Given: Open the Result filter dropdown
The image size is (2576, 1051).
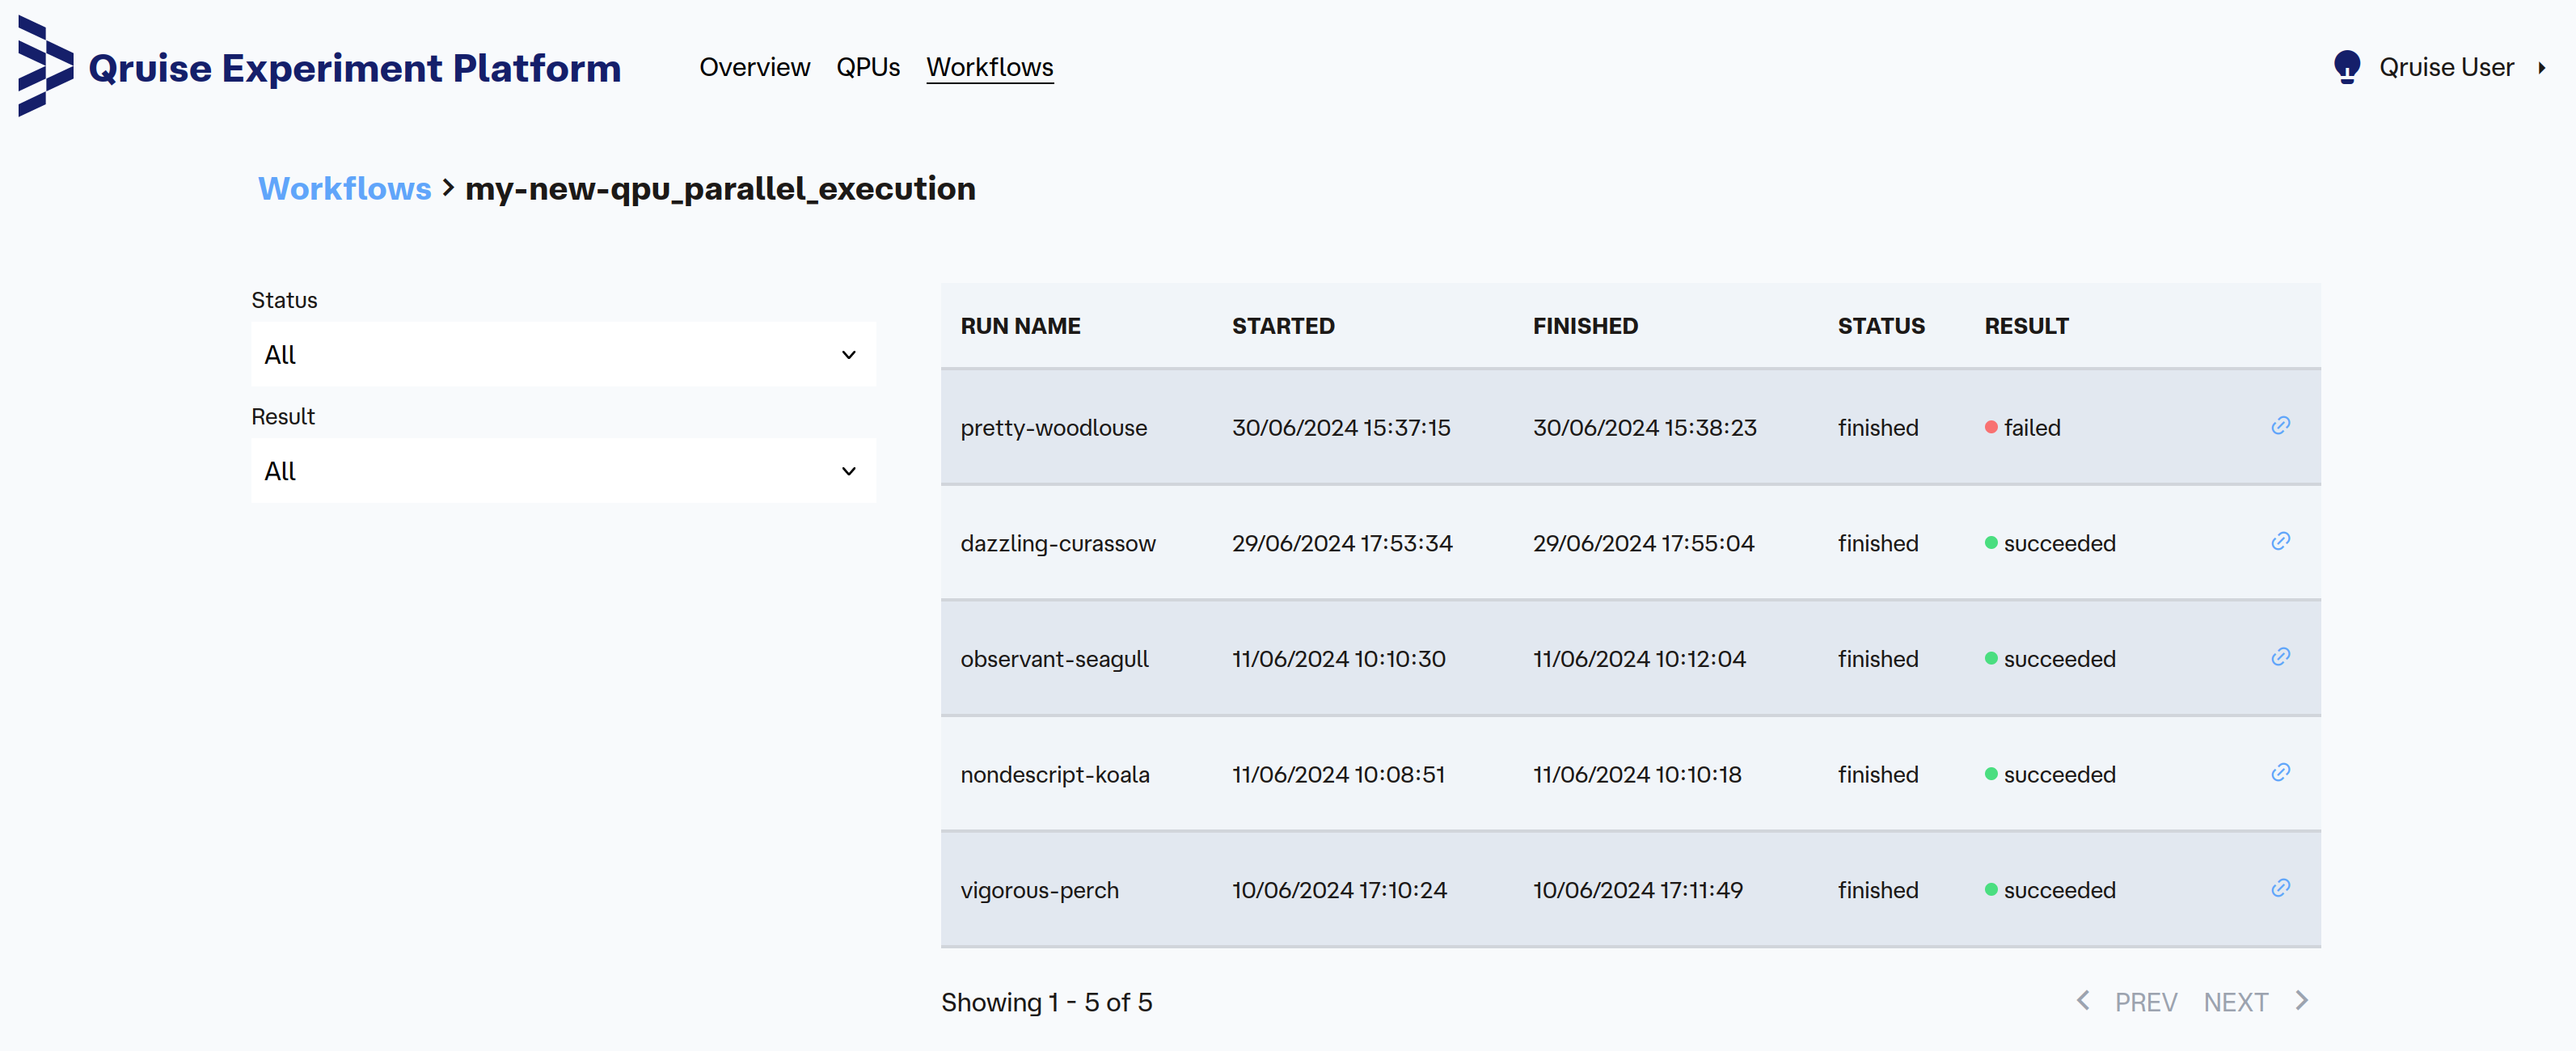Looking at the screenshot, I should point(563,470).
